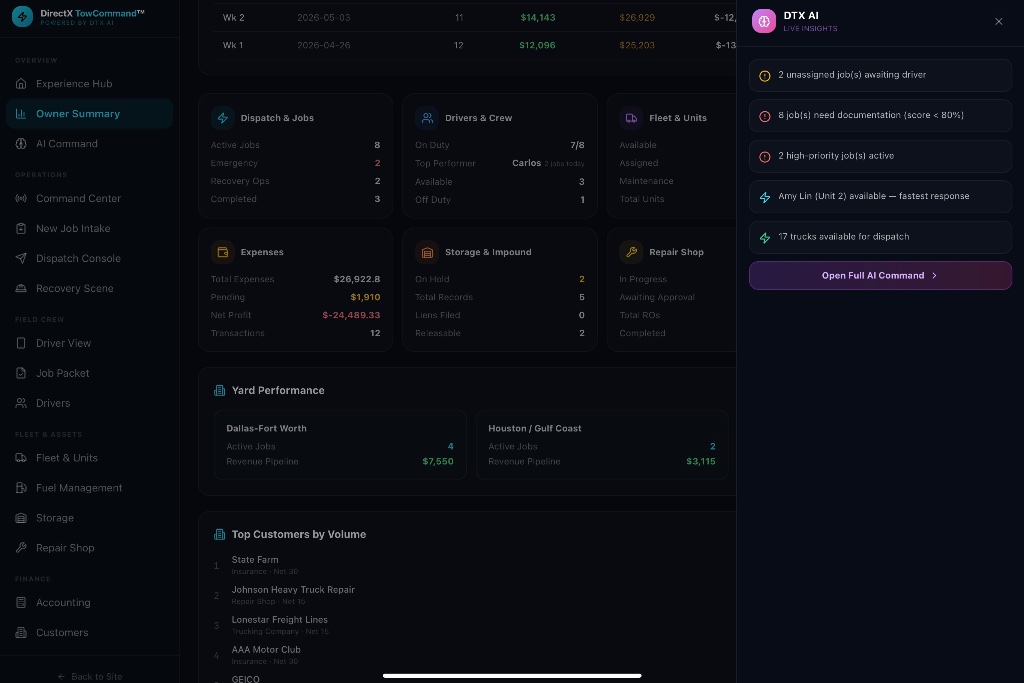1024x683 pixels.
Task: Open Fleet & Units in the sidebar
Action: coord(89,458)
